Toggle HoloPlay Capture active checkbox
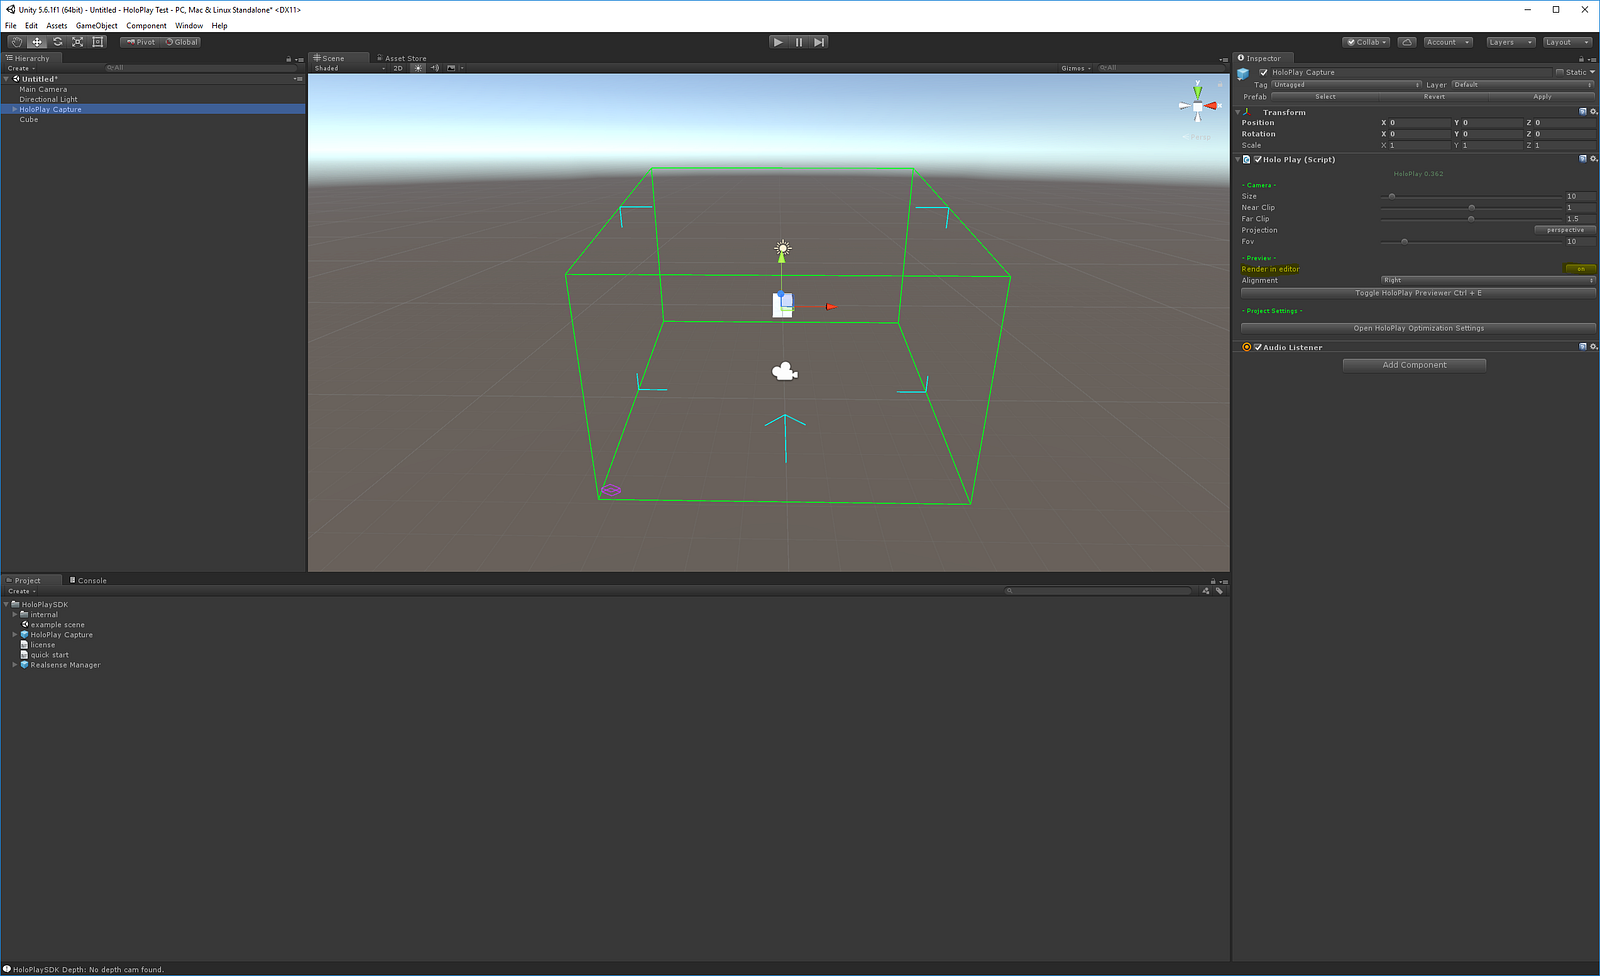 1264,72
